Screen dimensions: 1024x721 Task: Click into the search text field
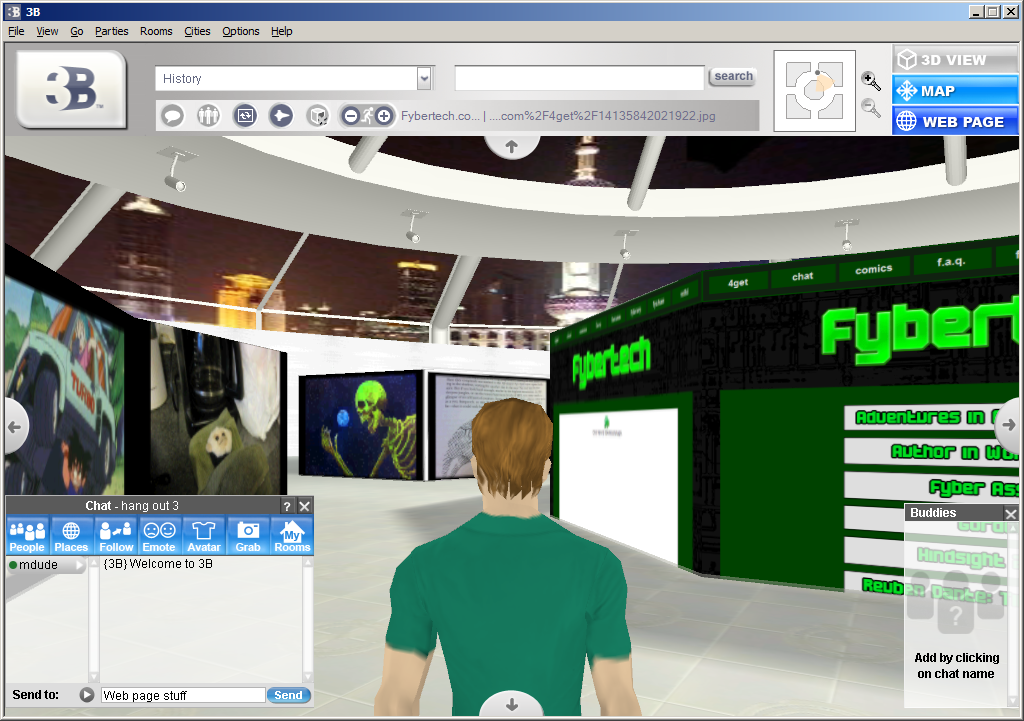coord(579,78)
